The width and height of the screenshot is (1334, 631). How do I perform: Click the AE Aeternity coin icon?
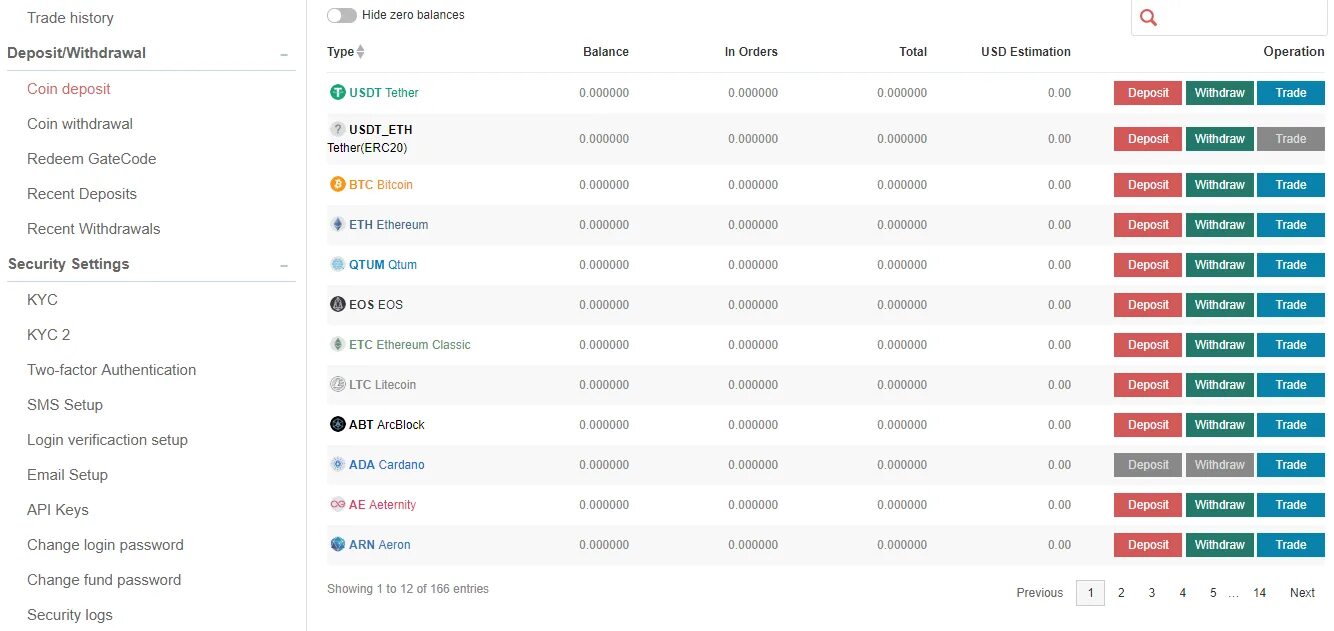[338, 504]
